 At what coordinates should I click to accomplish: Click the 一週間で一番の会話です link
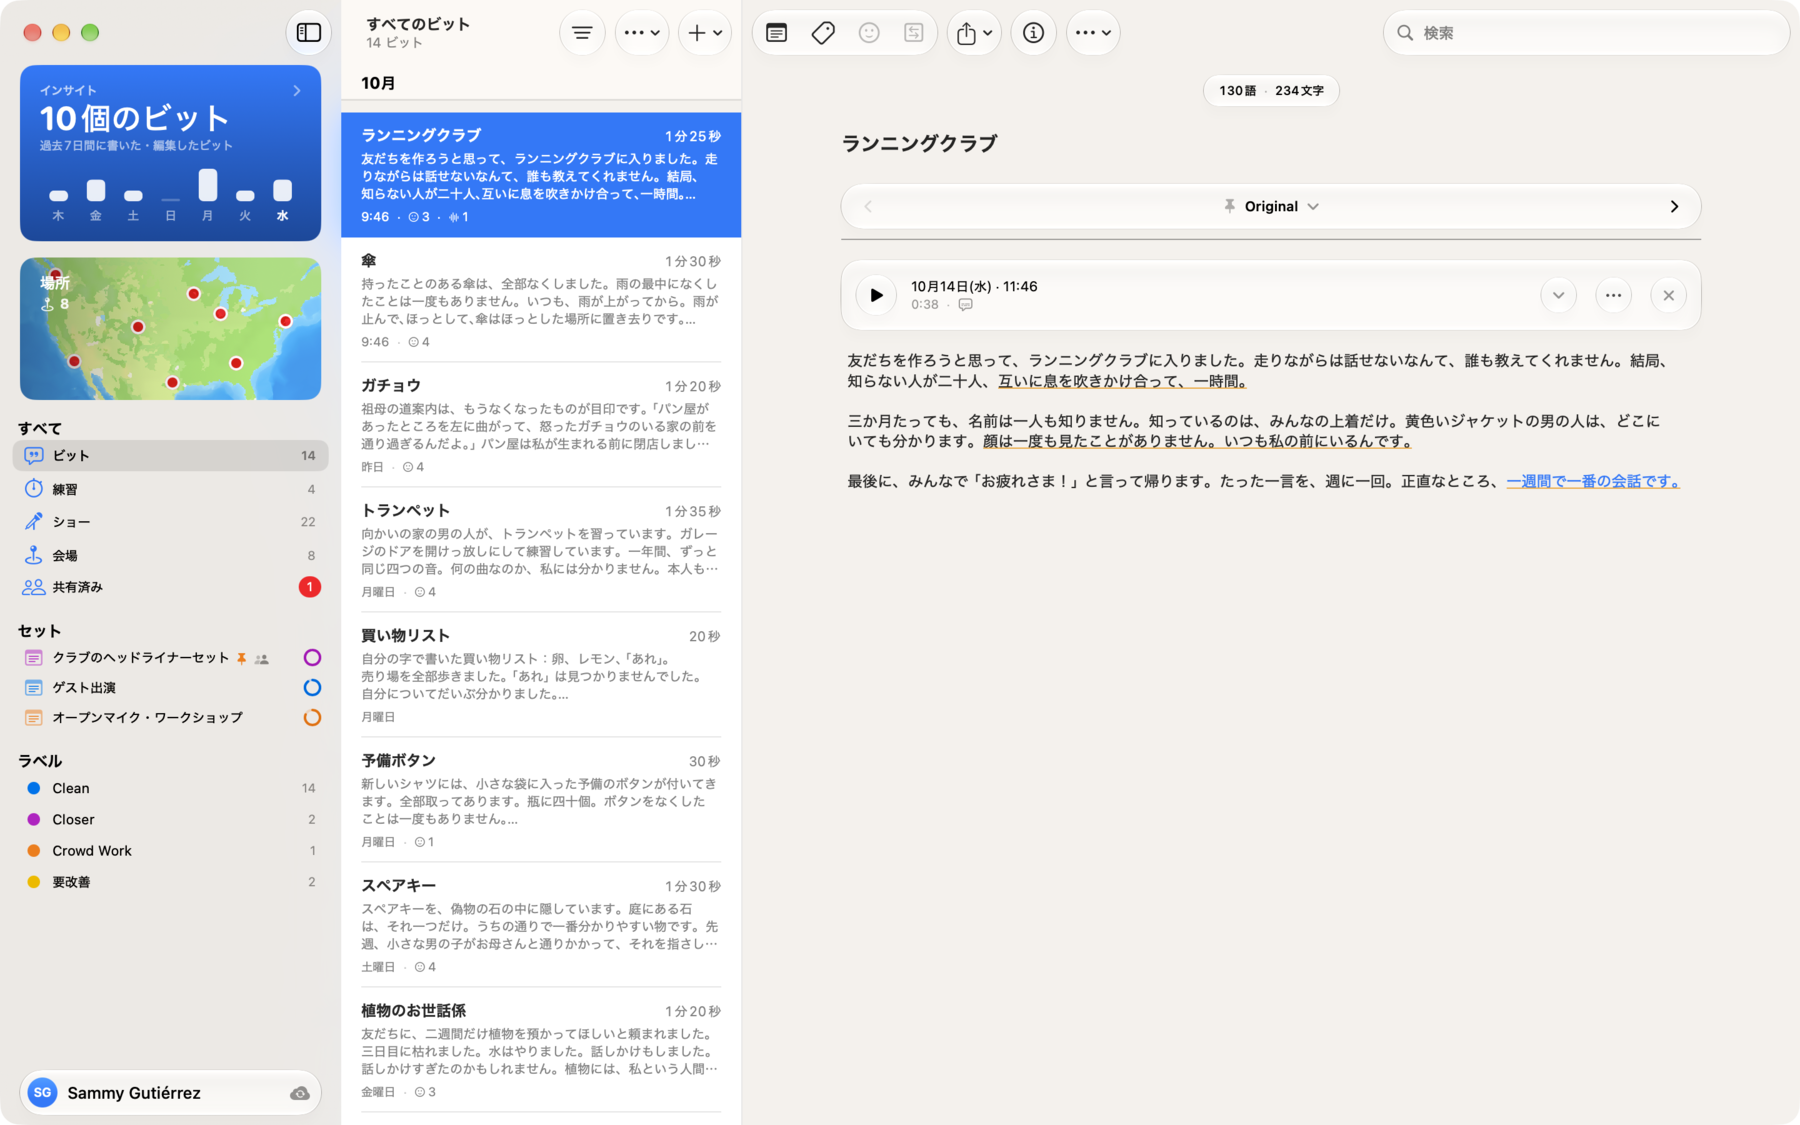[x=1592, y=481]
